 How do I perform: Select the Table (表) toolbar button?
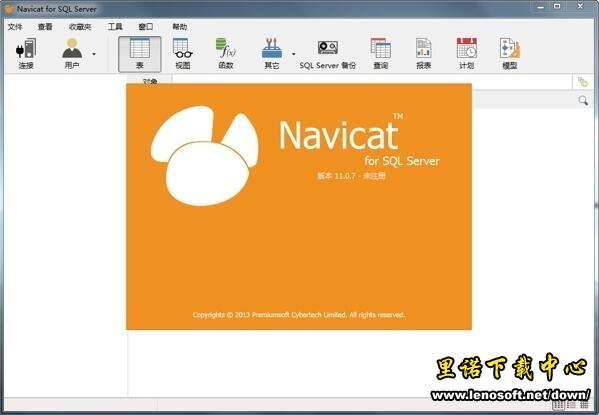140,54
